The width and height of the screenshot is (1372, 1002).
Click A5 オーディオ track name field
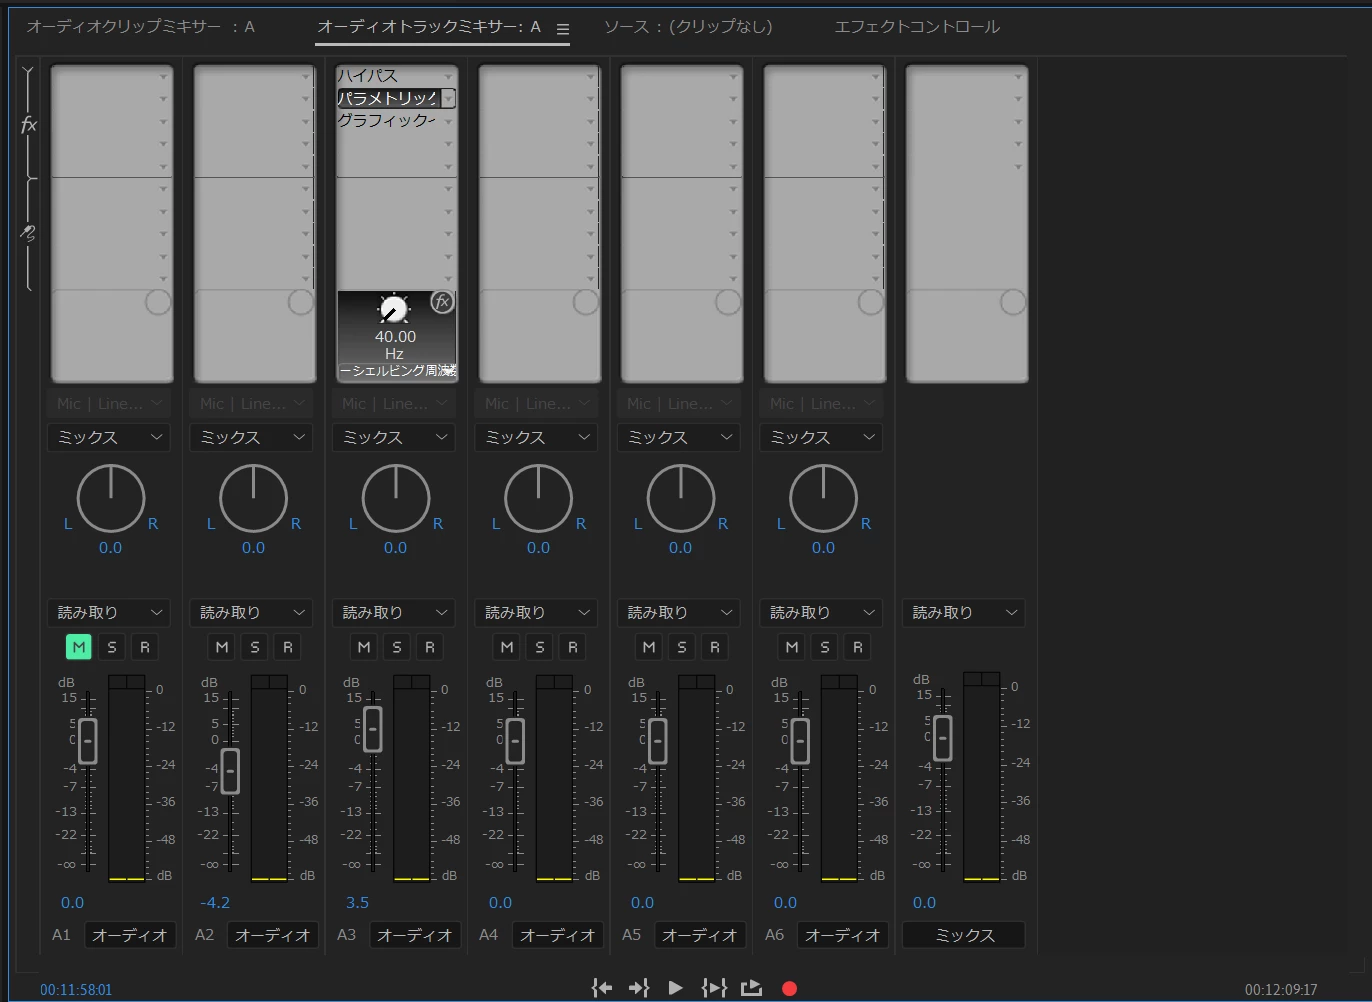700,935
